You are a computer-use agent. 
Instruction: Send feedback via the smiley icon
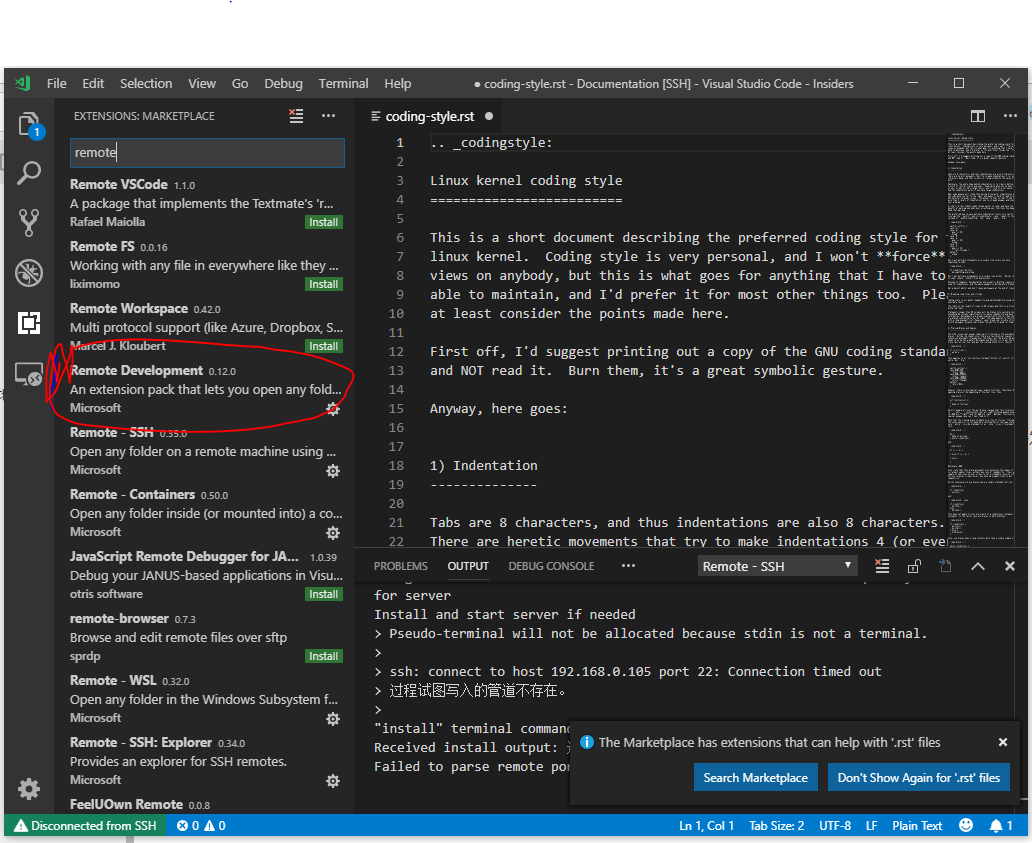click(x=966, y=825)
